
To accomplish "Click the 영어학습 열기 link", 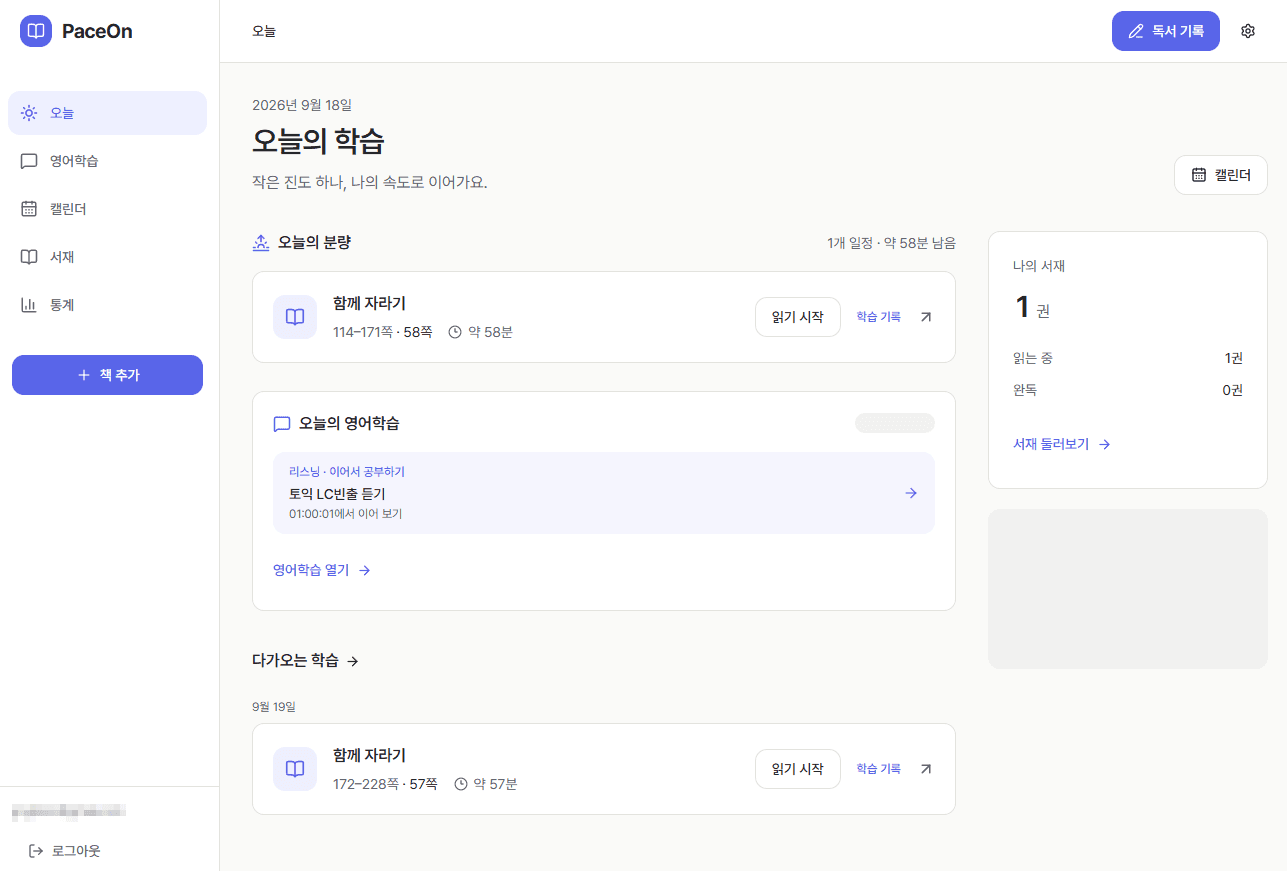I will tap(322, 570).
